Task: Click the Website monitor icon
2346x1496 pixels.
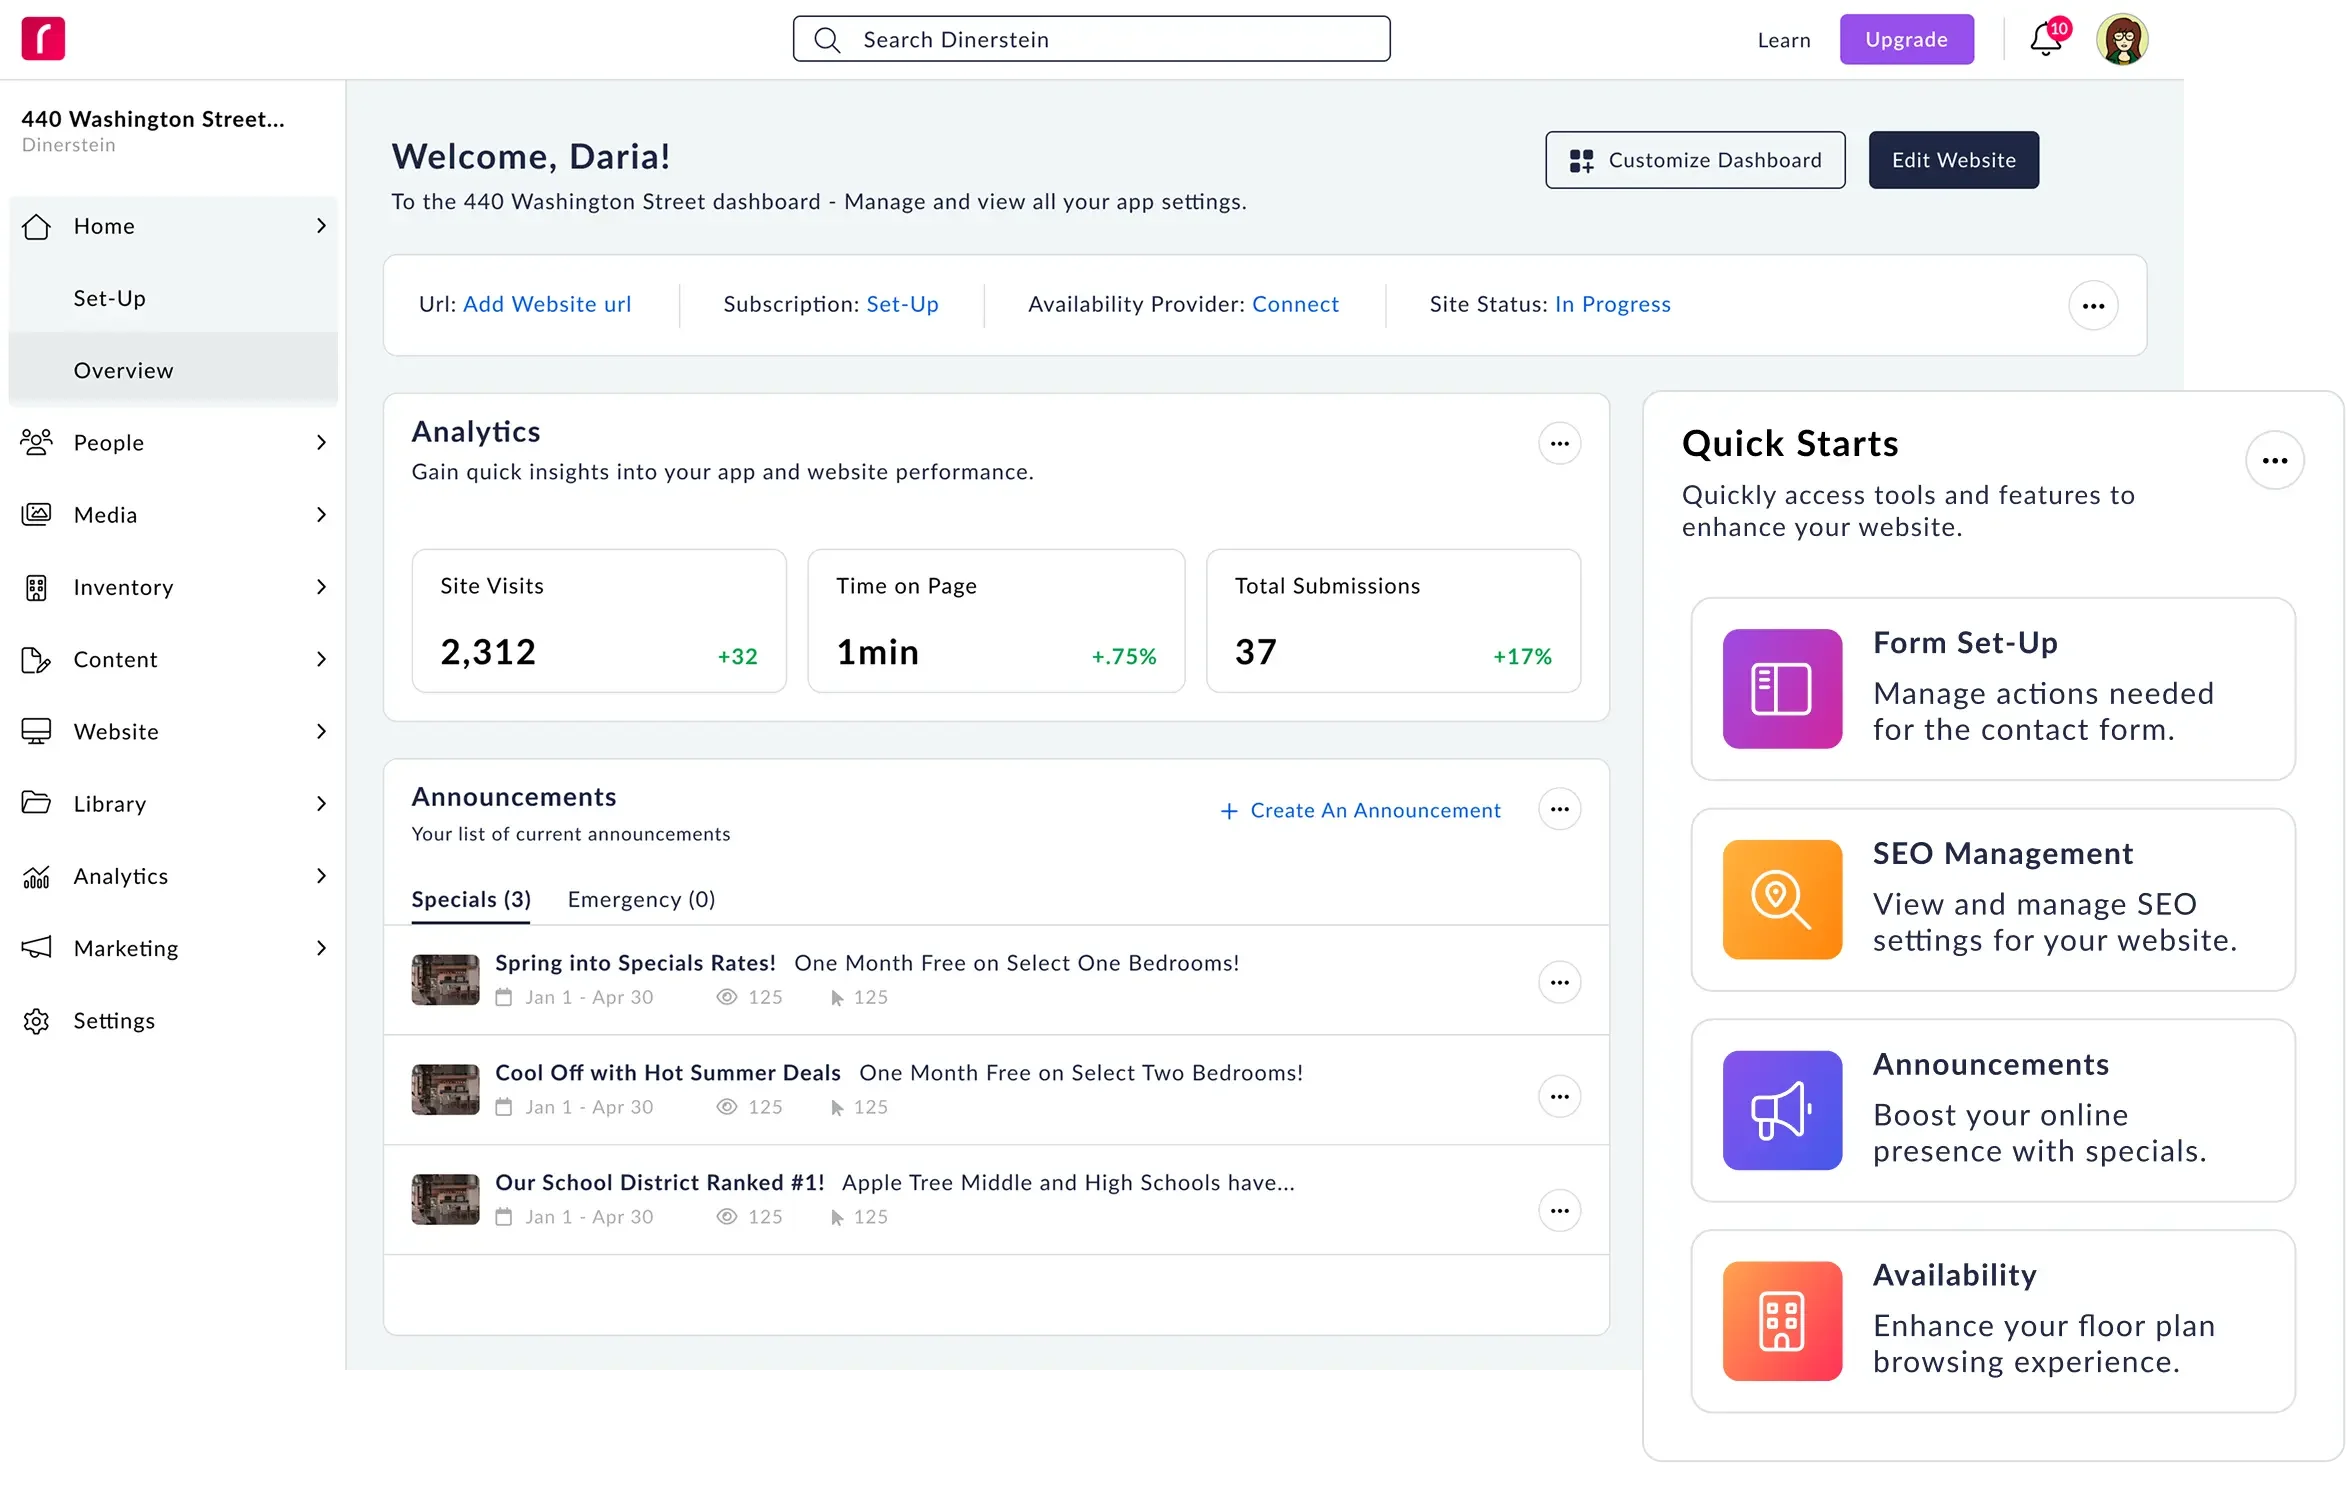Action: (37, 732)
